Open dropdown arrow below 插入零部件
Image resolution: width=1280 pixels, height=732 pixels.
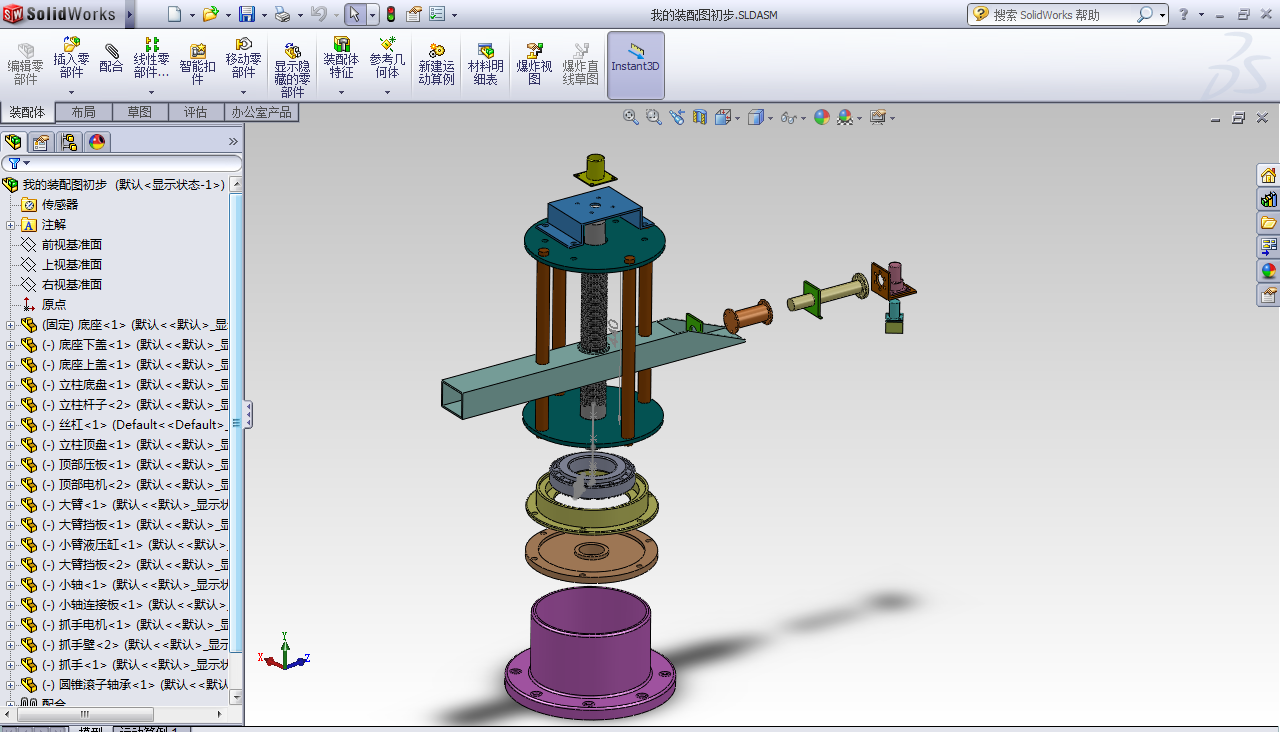click(x=71, y=92)
